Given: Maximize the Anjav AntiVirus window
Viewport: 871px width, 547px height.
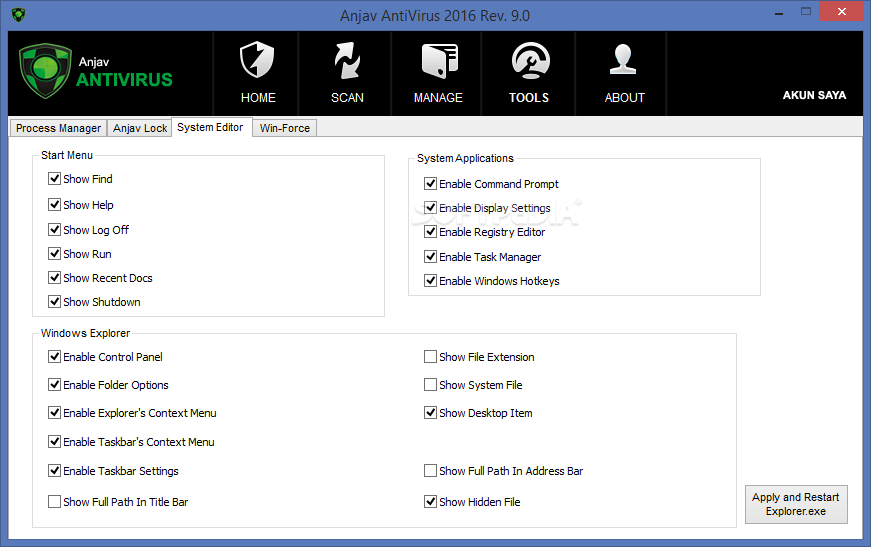Looking at the screenshot, I should 806,12.
